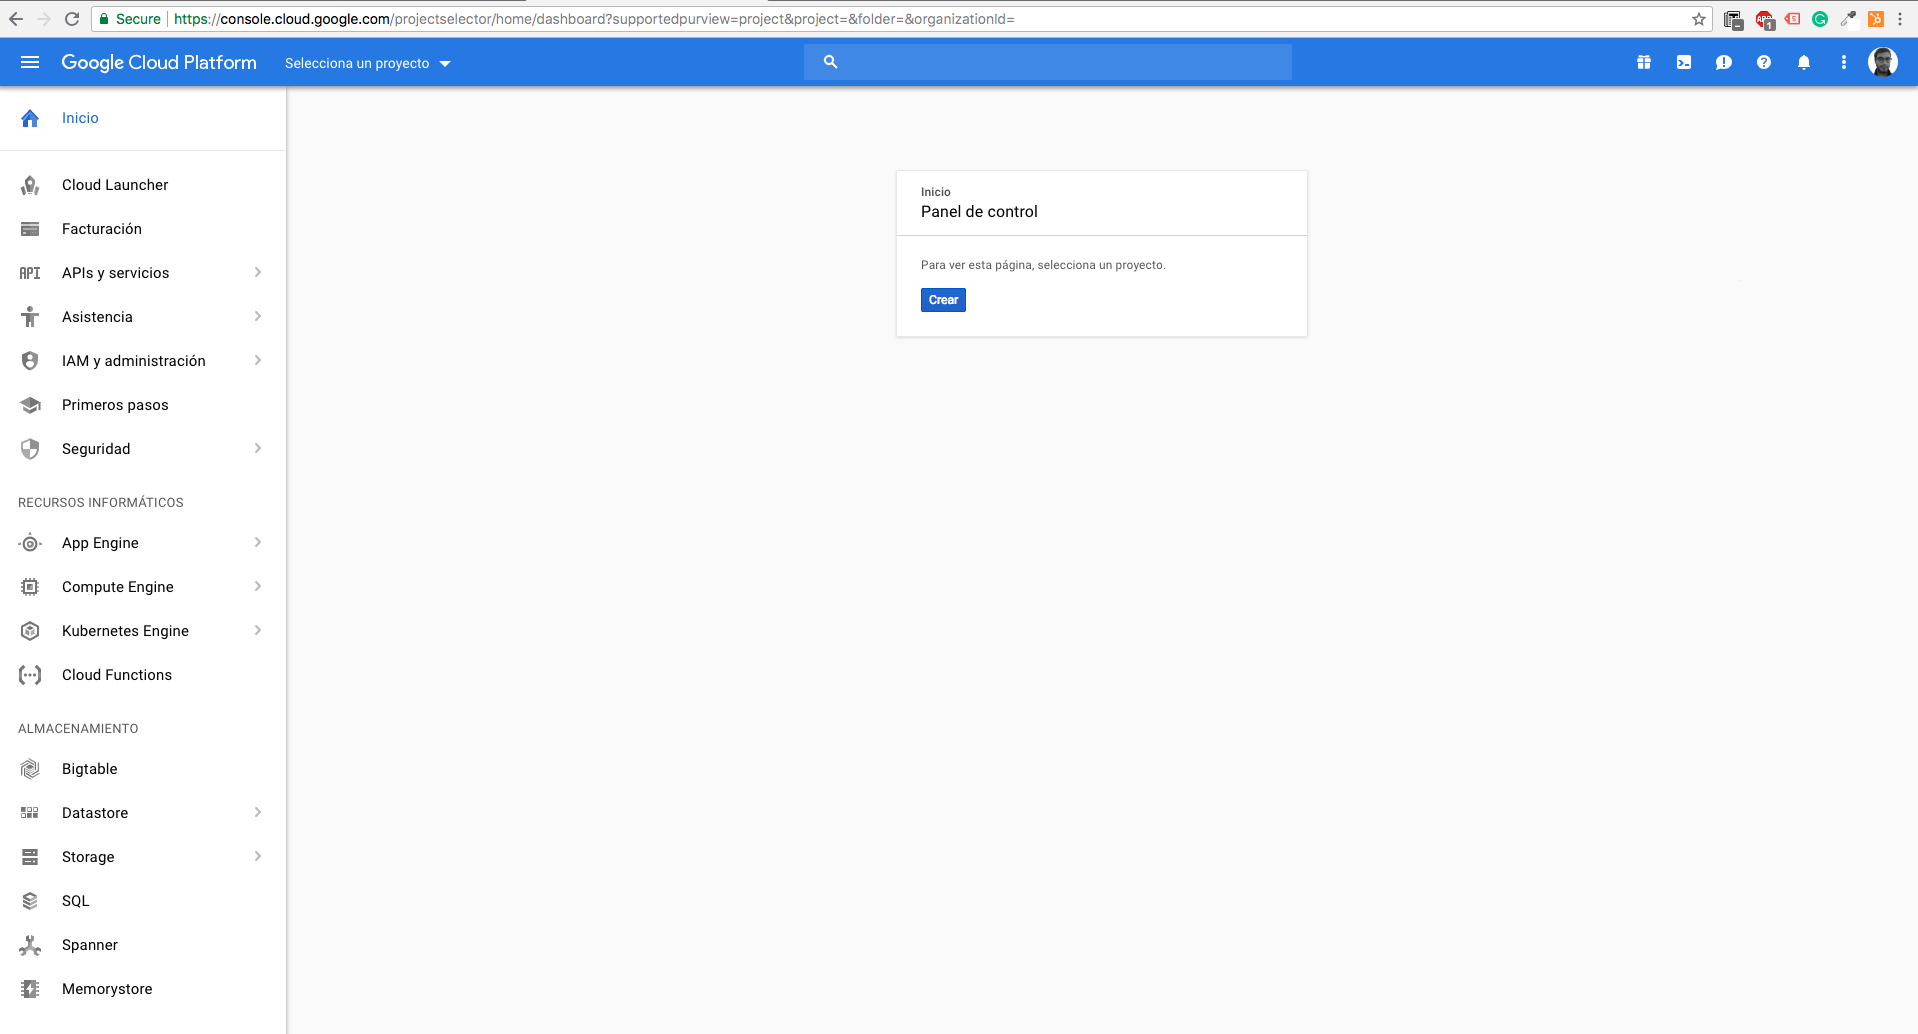Open the Chrome three-dot menu
Screen dimensions: 1918x1034
[x=1900, y=19]
